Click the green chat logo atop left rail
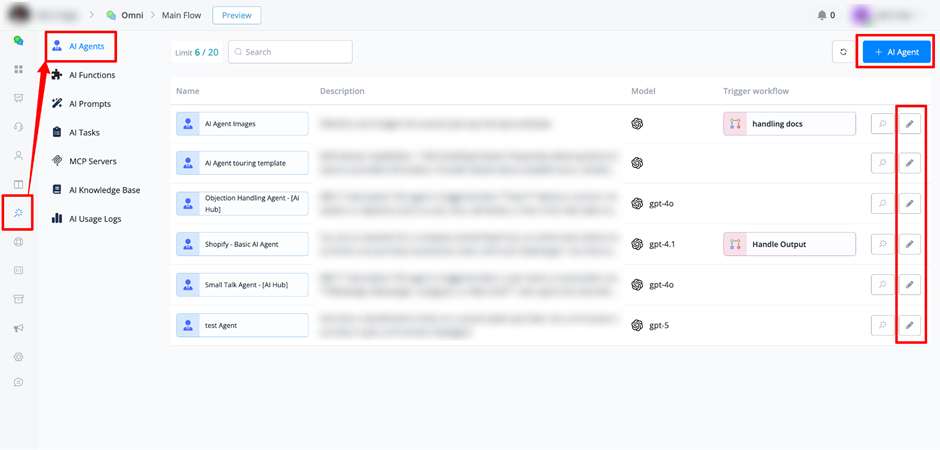This screenshot has height=450, width=940. [x=19, y=41]
